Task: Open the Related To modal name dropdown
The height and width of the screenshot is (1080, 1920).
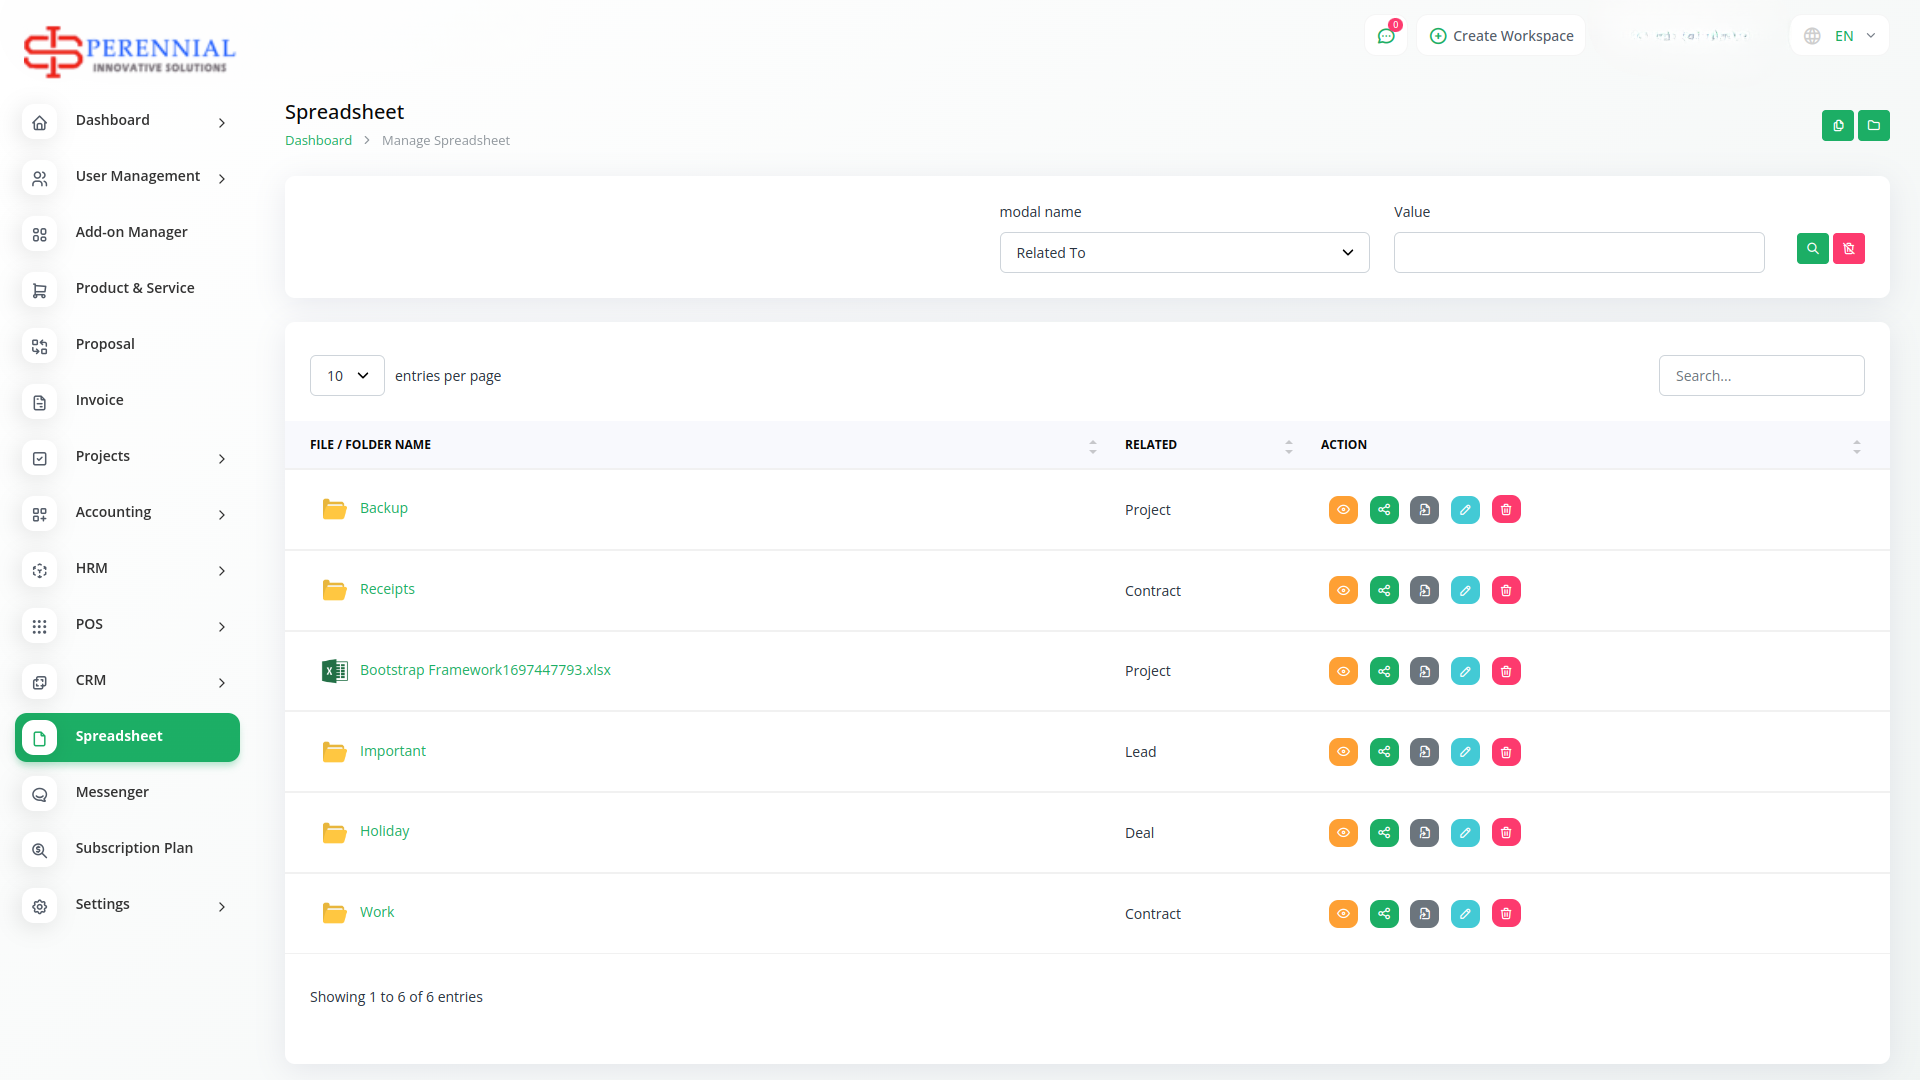Action: 1184,253
